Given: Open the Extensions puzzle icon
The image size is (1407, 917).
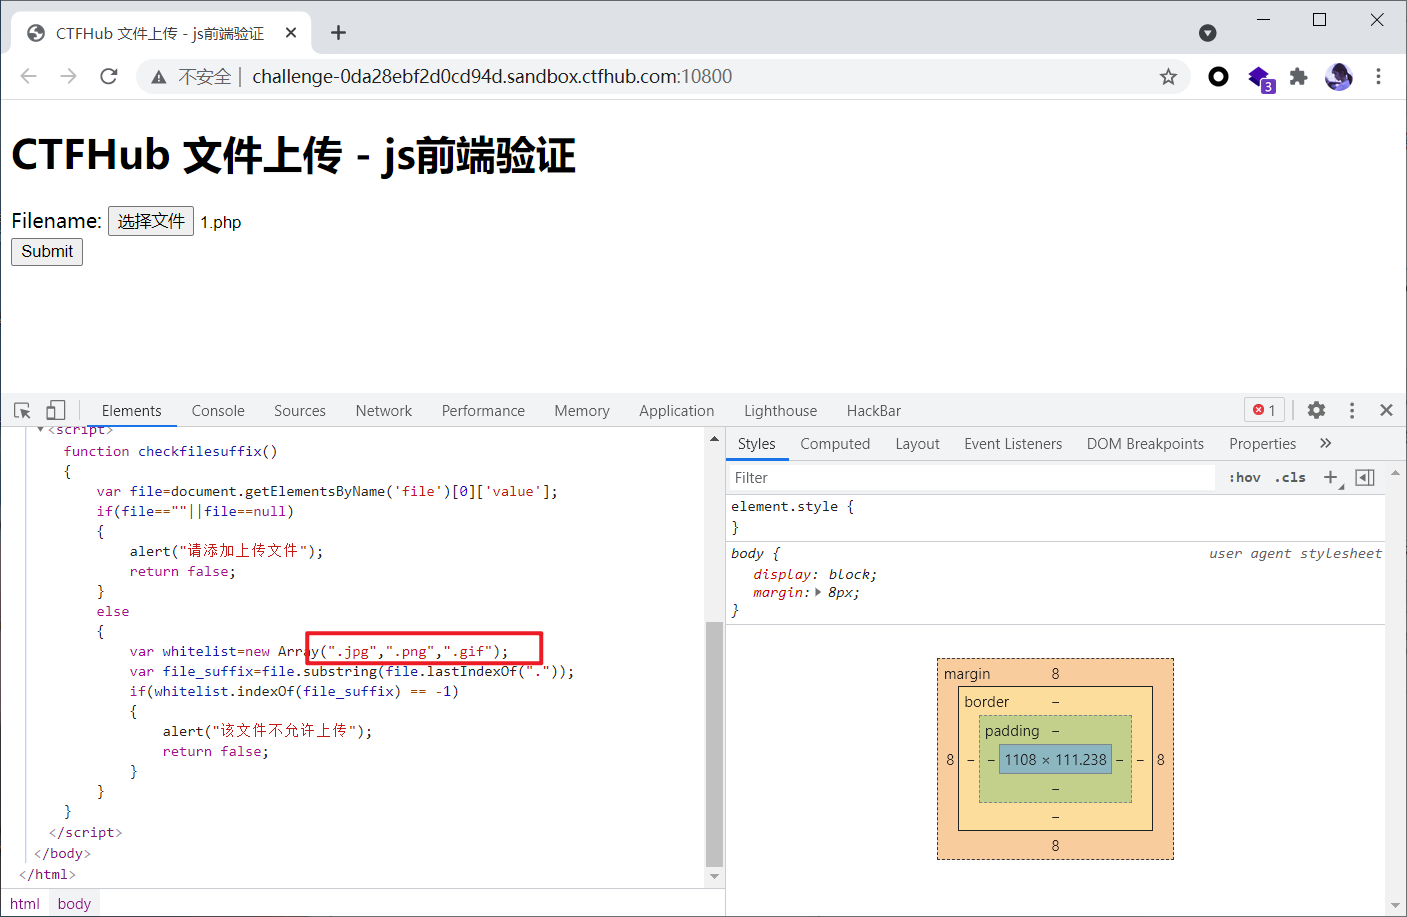Looking at the screenshot, I should pos(1298,76).
